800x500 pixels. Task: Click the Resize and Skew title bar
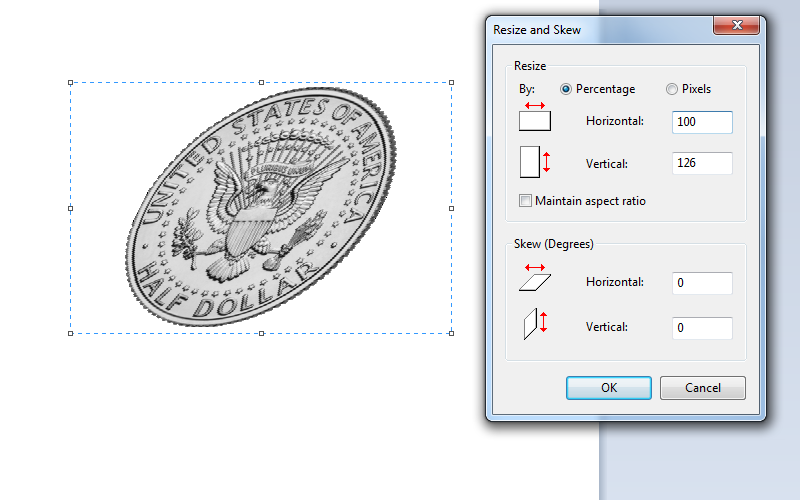pyautogui.click(x=600, y=30)
